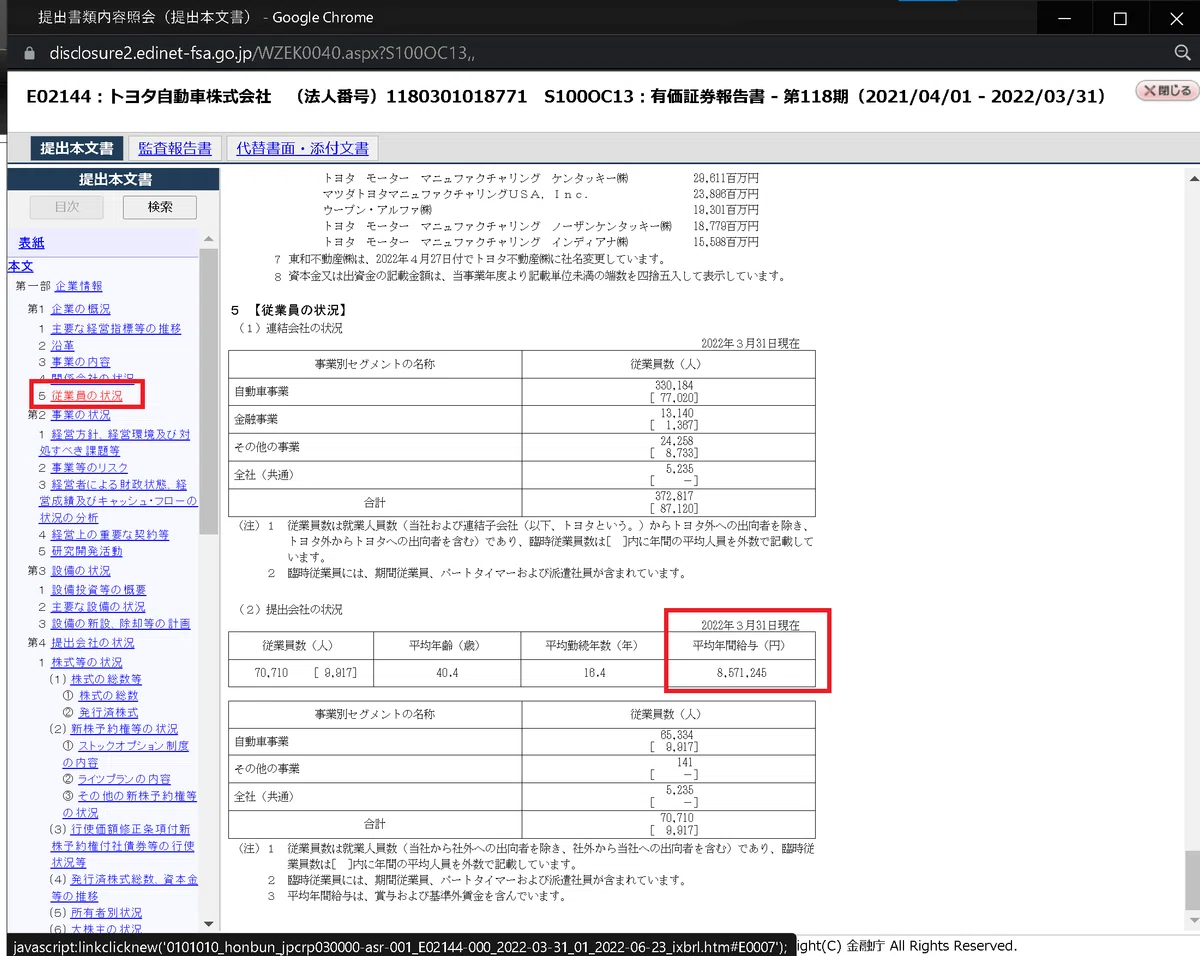Open the 研究開発活動 link
Image resolution: width=1200 pixels, height=956 pixels.
[87, 551]
